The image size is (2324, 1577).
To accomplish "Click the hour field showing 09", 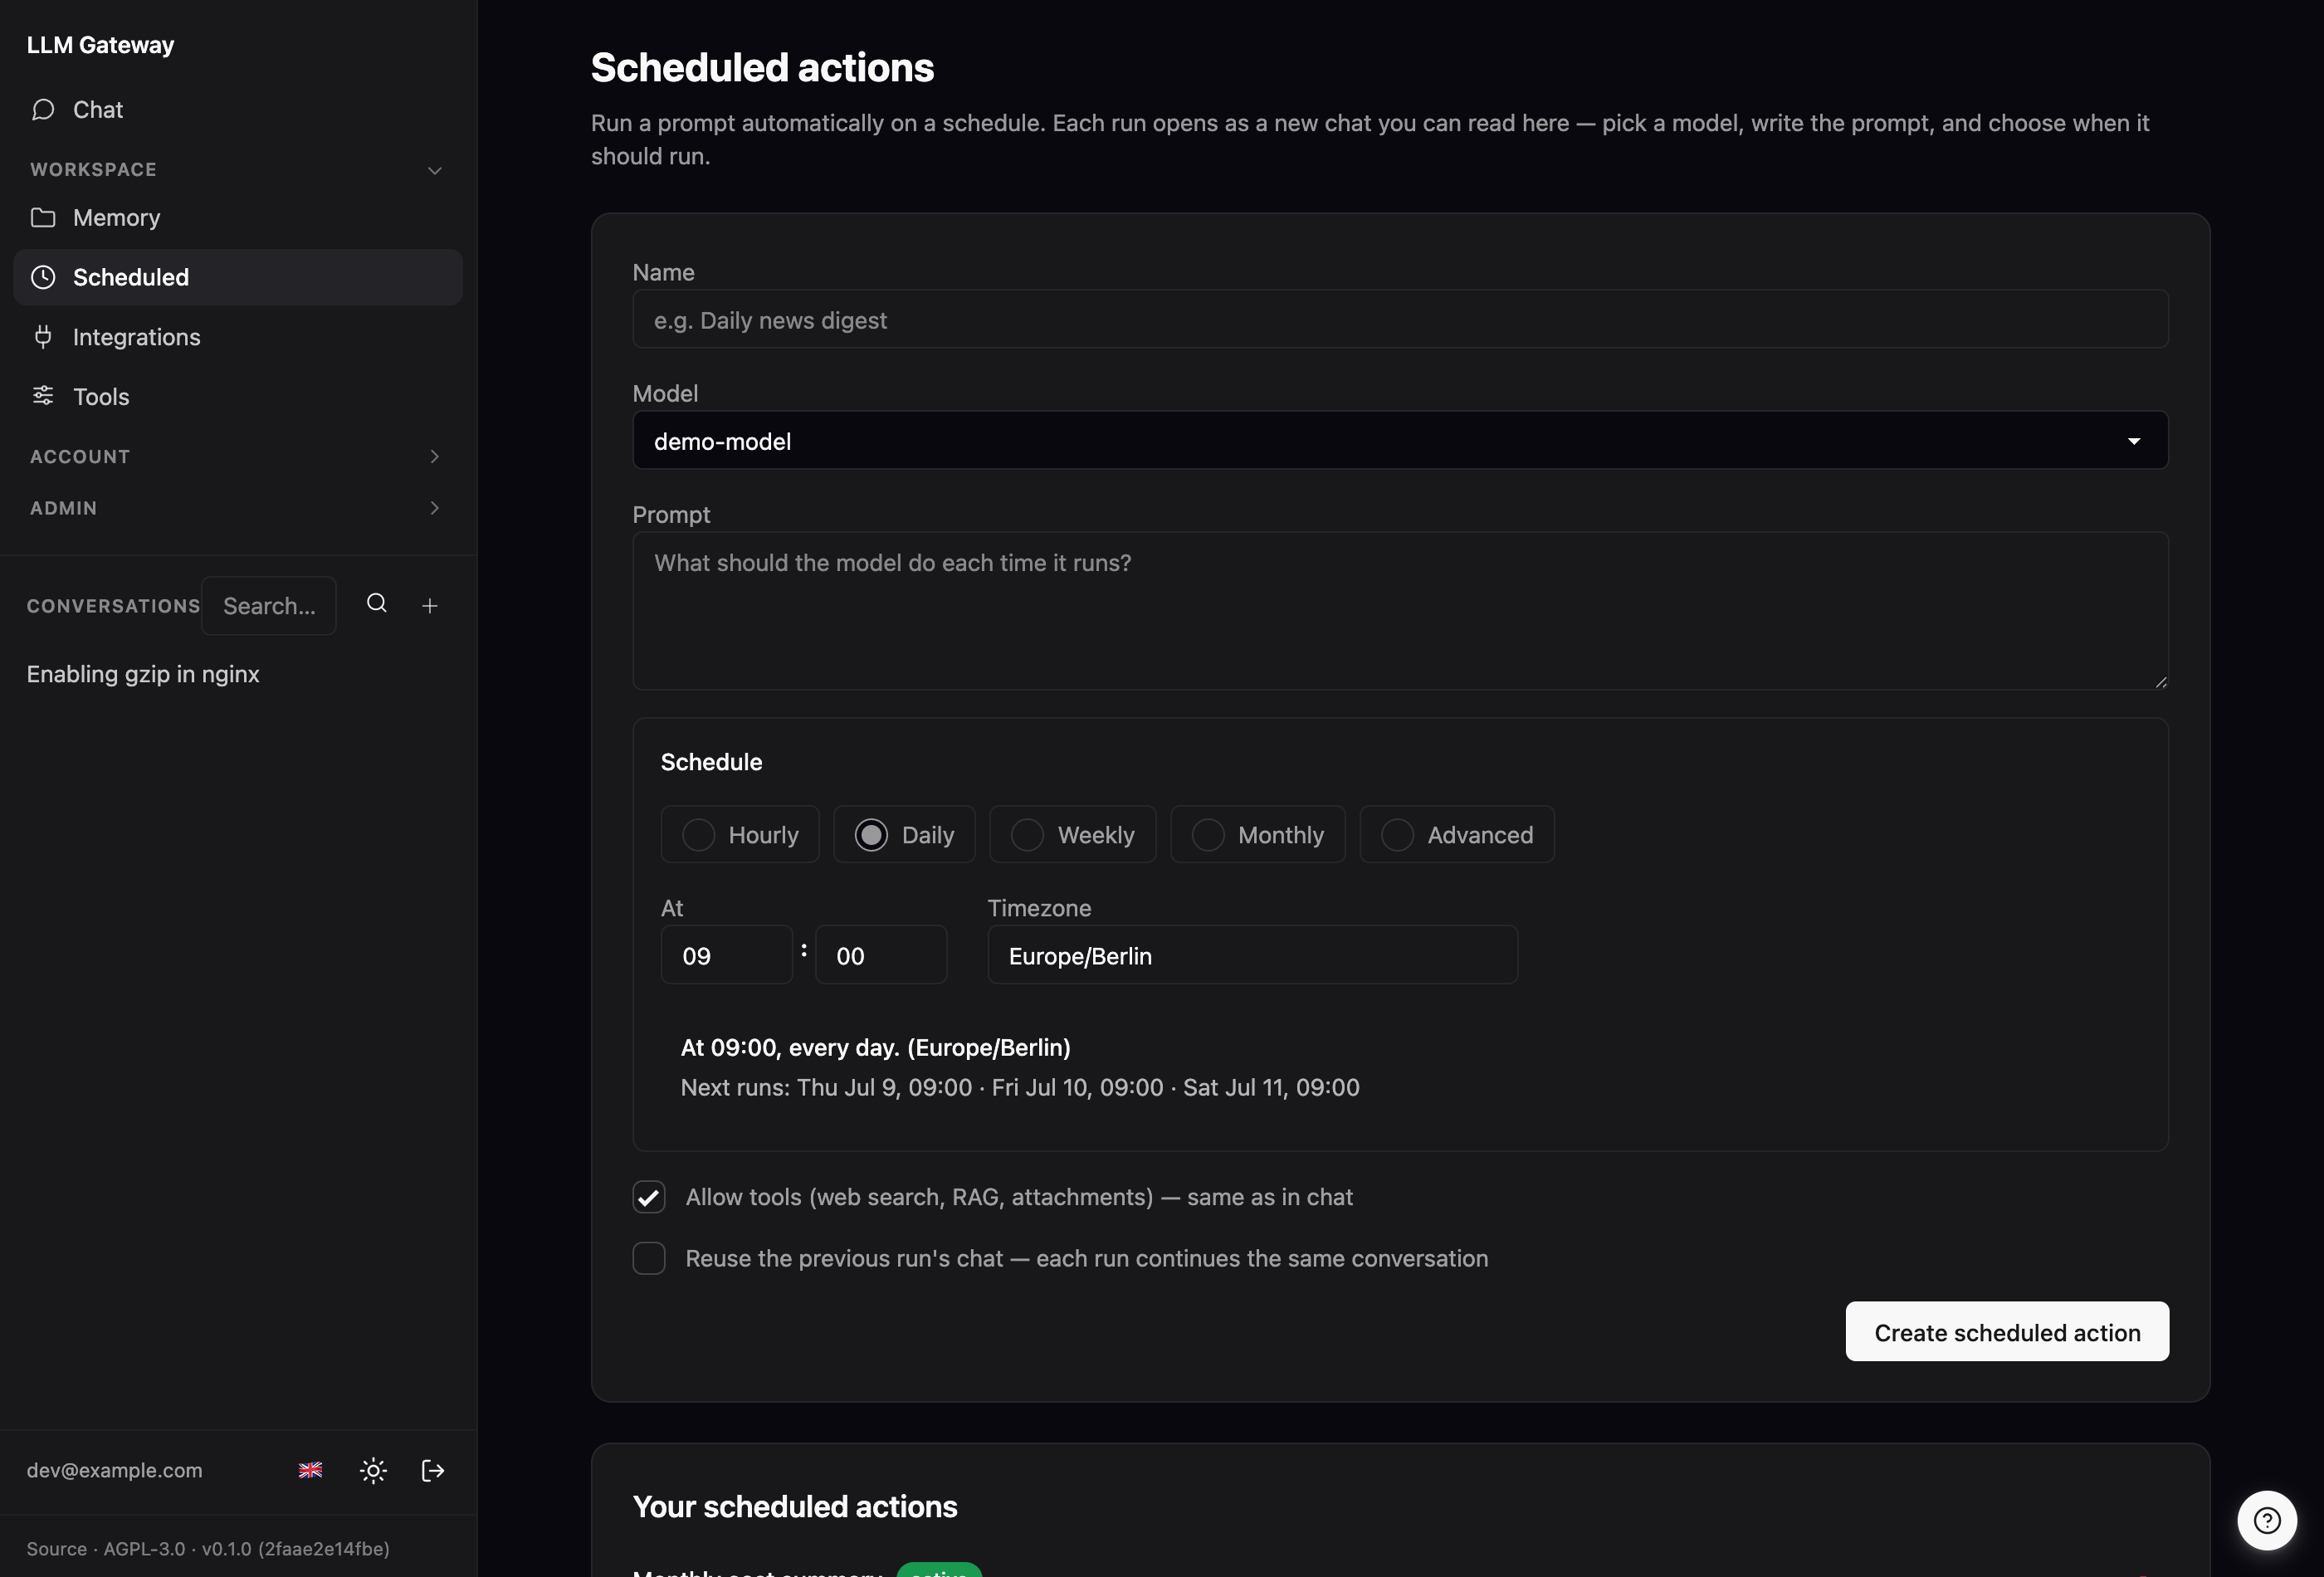I will (x=727, y=955).
